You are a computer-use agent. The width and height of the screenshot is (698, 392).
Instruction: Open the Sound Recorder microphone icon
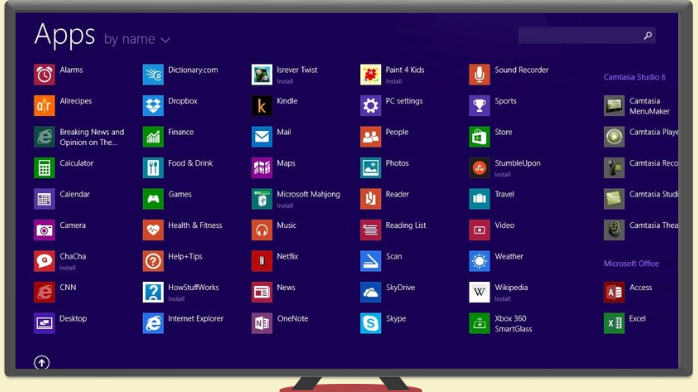479,74
